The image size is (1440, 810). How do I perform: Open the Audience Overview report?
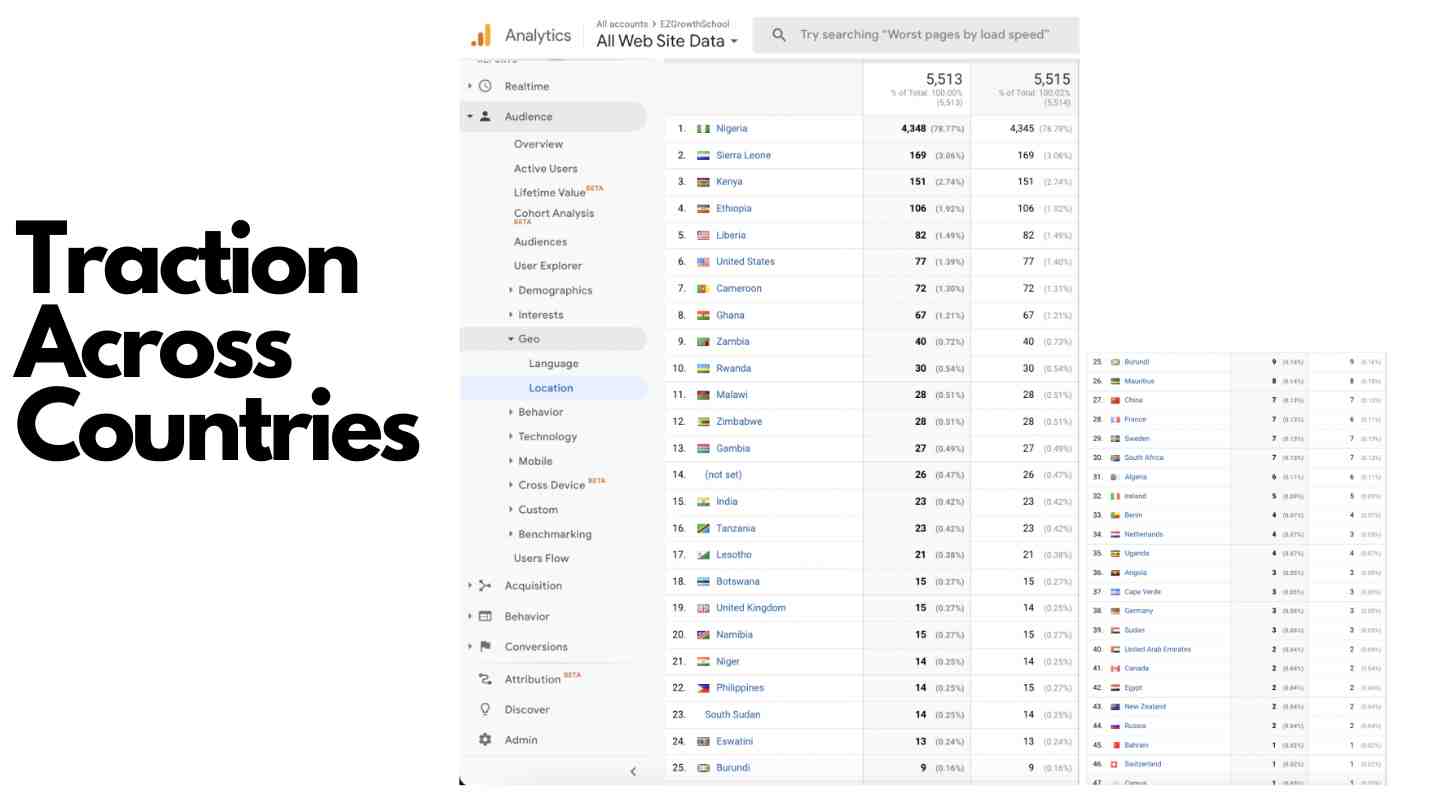538,144
